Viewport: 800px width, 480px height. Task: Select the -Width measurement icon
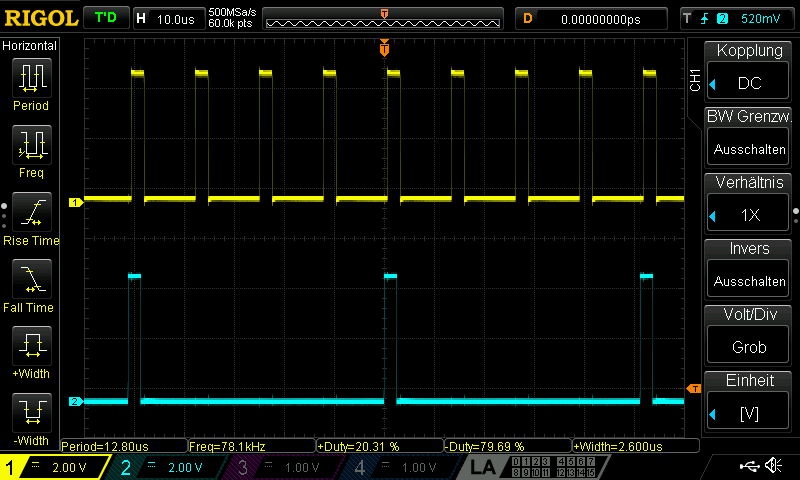click(x=32, y=413)
